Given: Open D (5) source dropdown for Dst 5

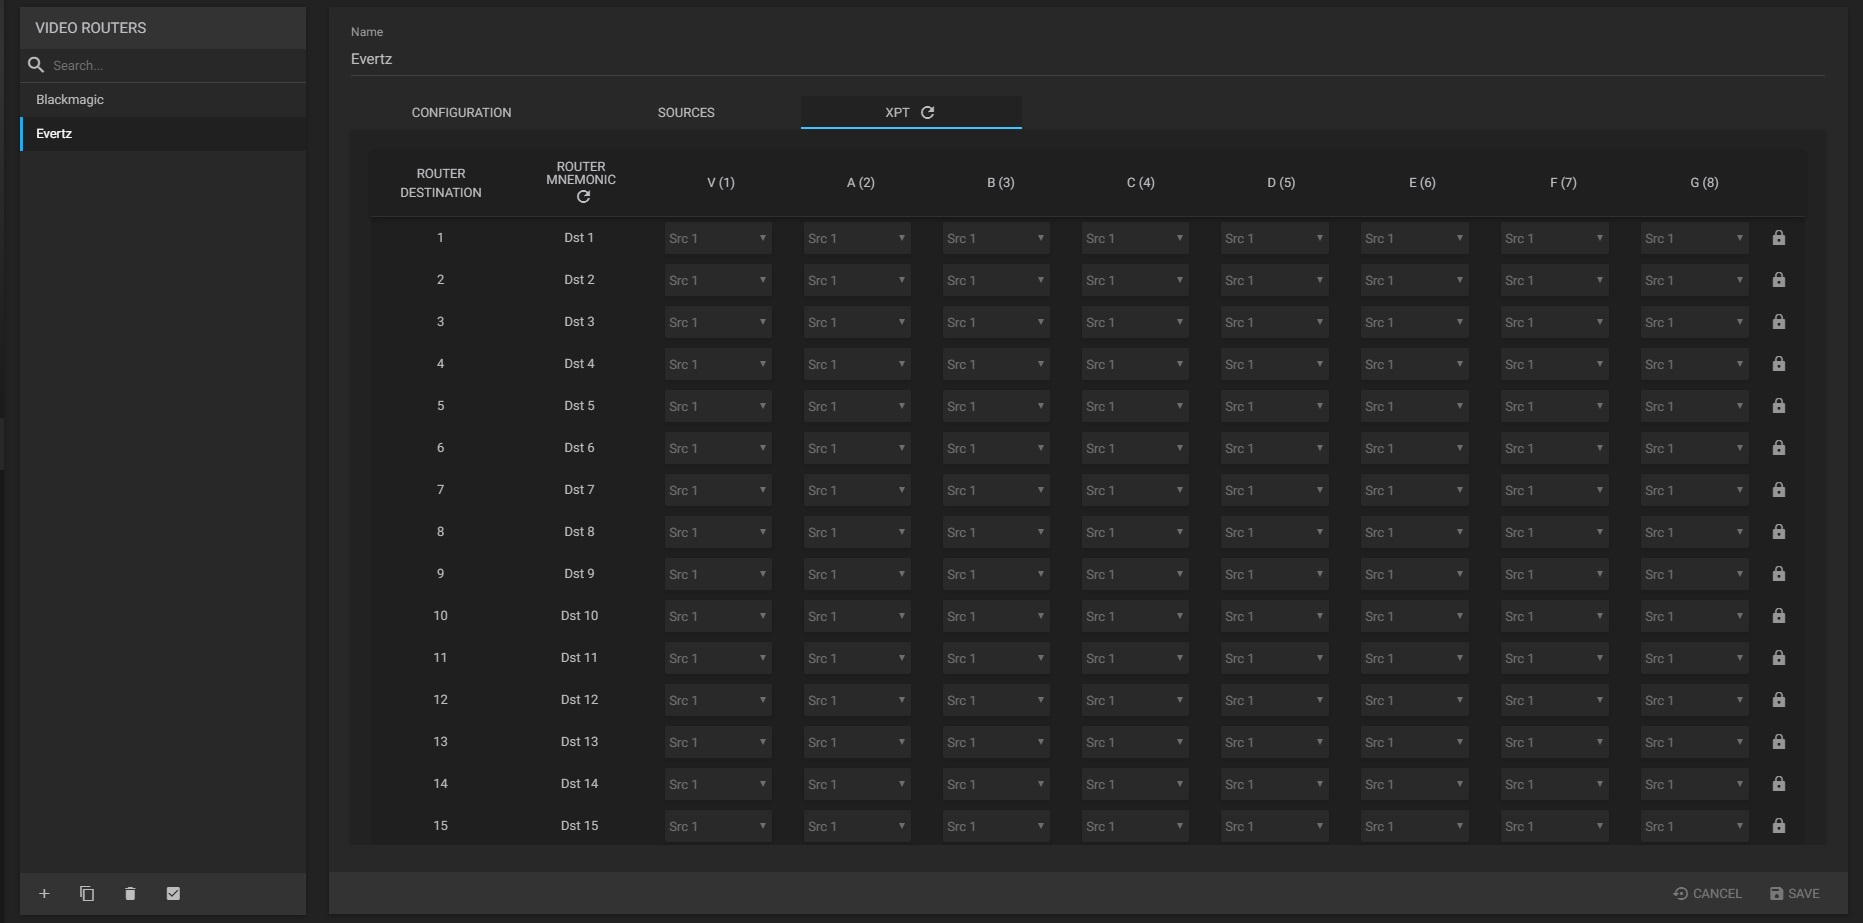Looking at the screenshot, I should [x=1275, y=406].
